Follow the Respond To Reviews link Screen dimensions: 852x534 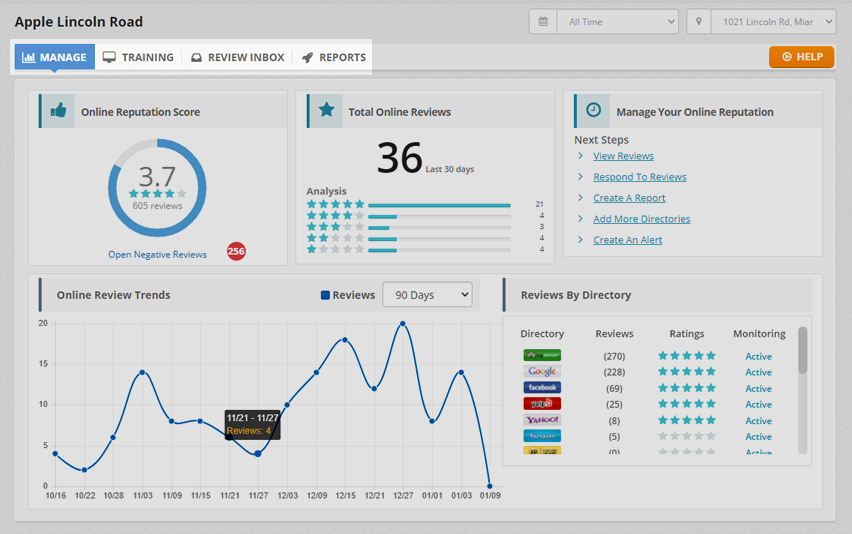pos(639,177)
